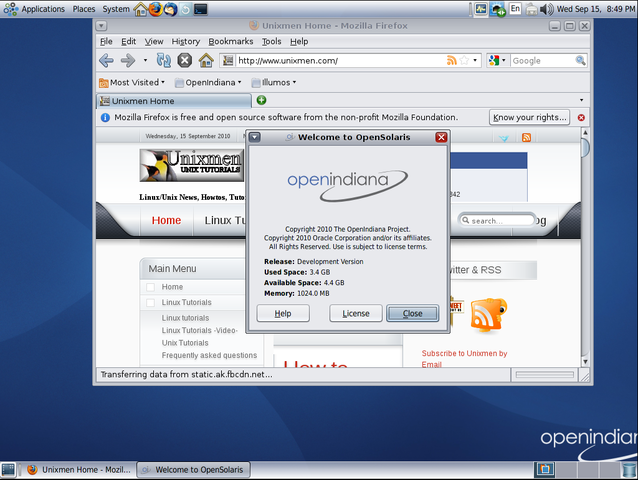Open search engine selector dropdown
Screen dimensions: 638x480
[497, 61]
